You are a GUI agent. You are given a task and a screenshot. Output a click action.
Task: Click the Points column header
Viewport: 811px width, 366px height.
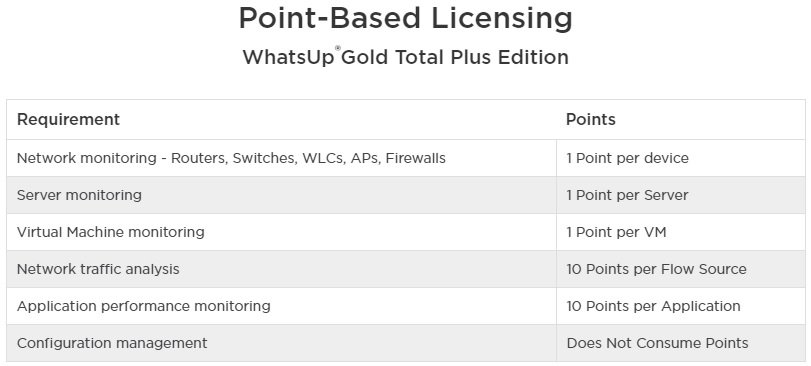pos(591,119)
